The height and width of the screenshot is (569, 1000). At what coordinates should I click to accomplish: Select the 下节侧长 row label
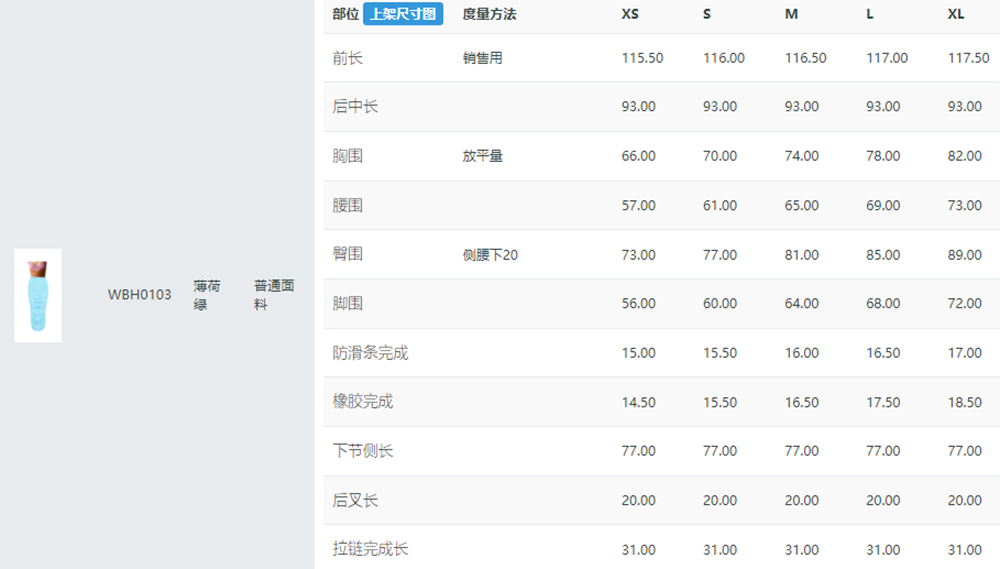[363, 451]
